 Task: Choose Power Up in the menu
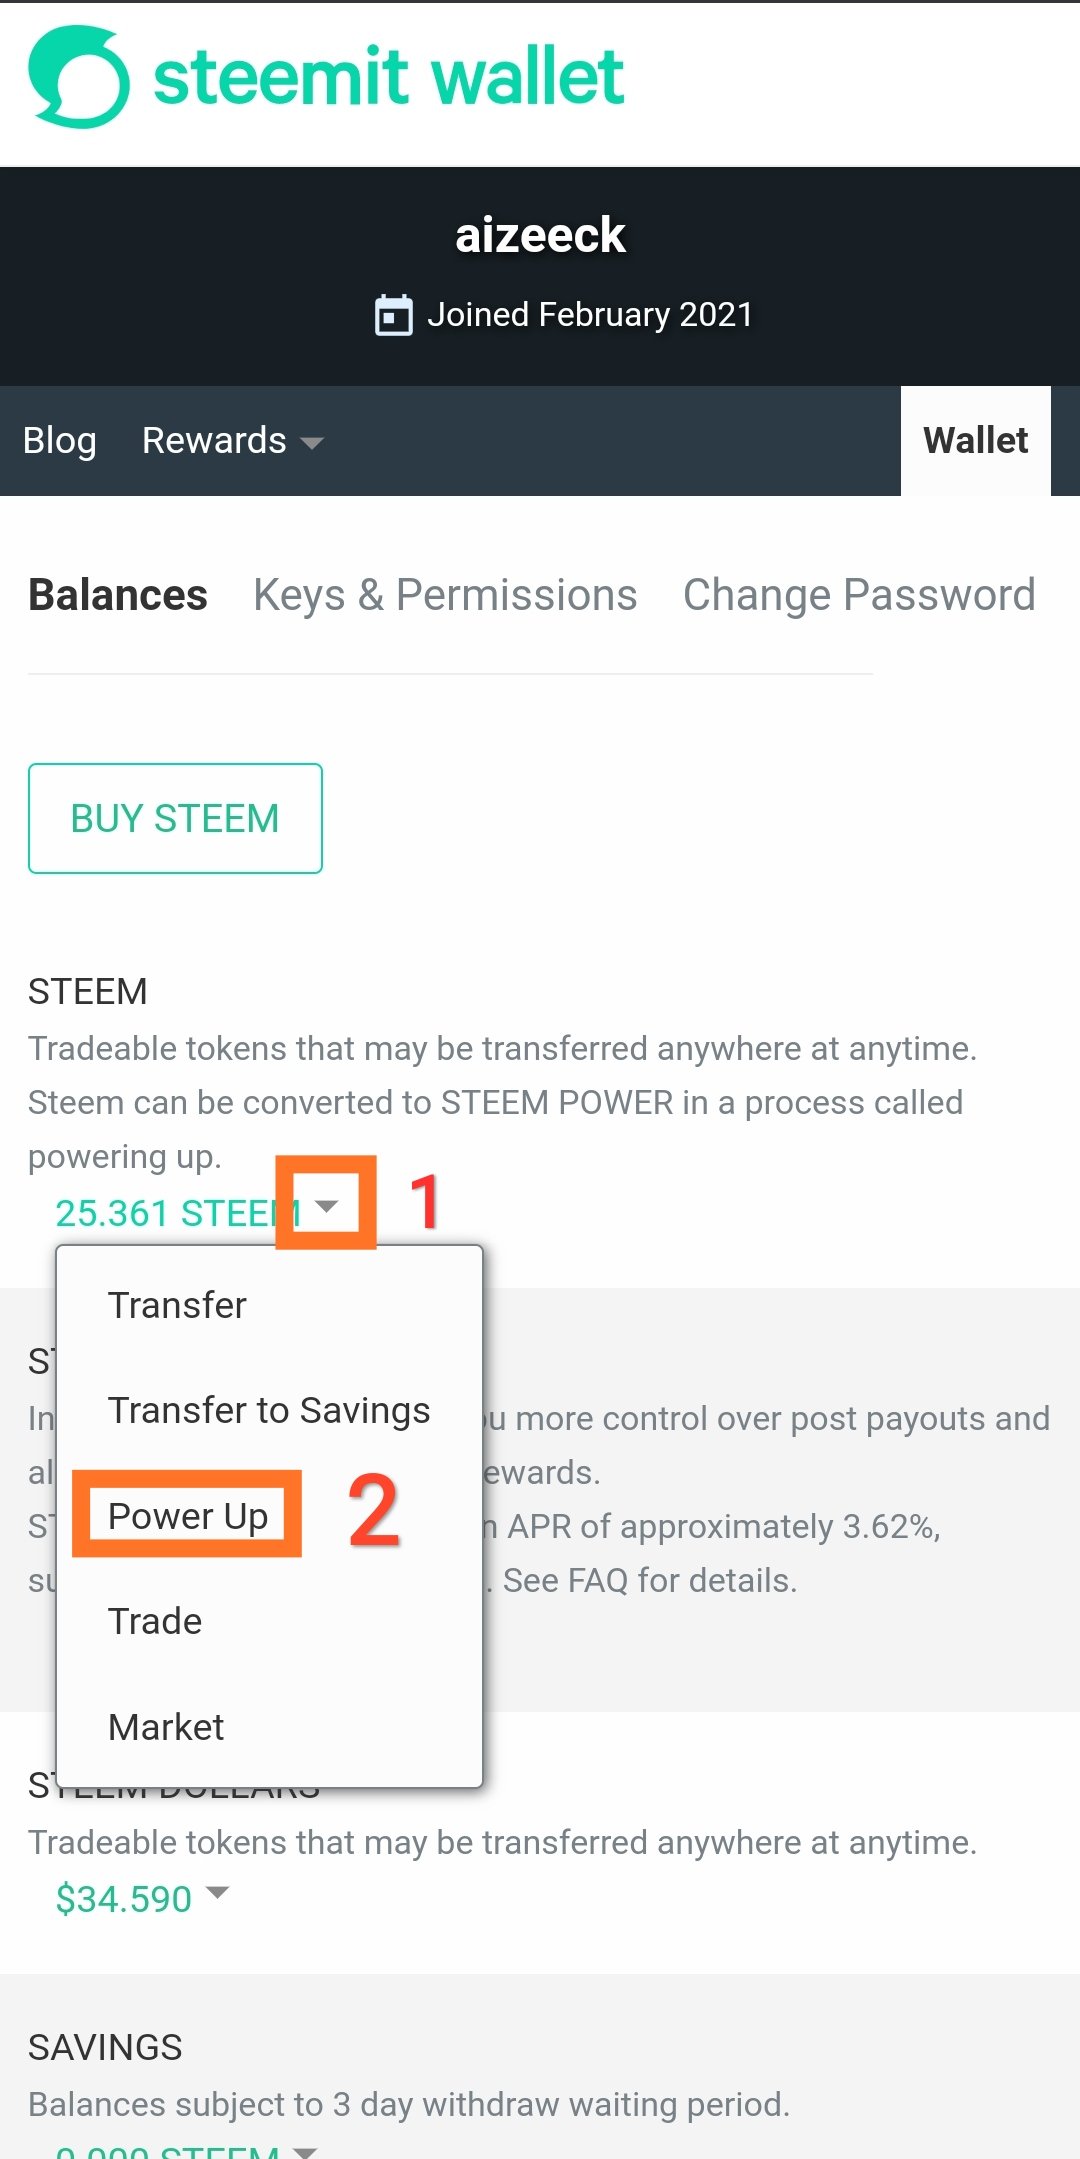pyautogui.click(x=188, y=1516)
